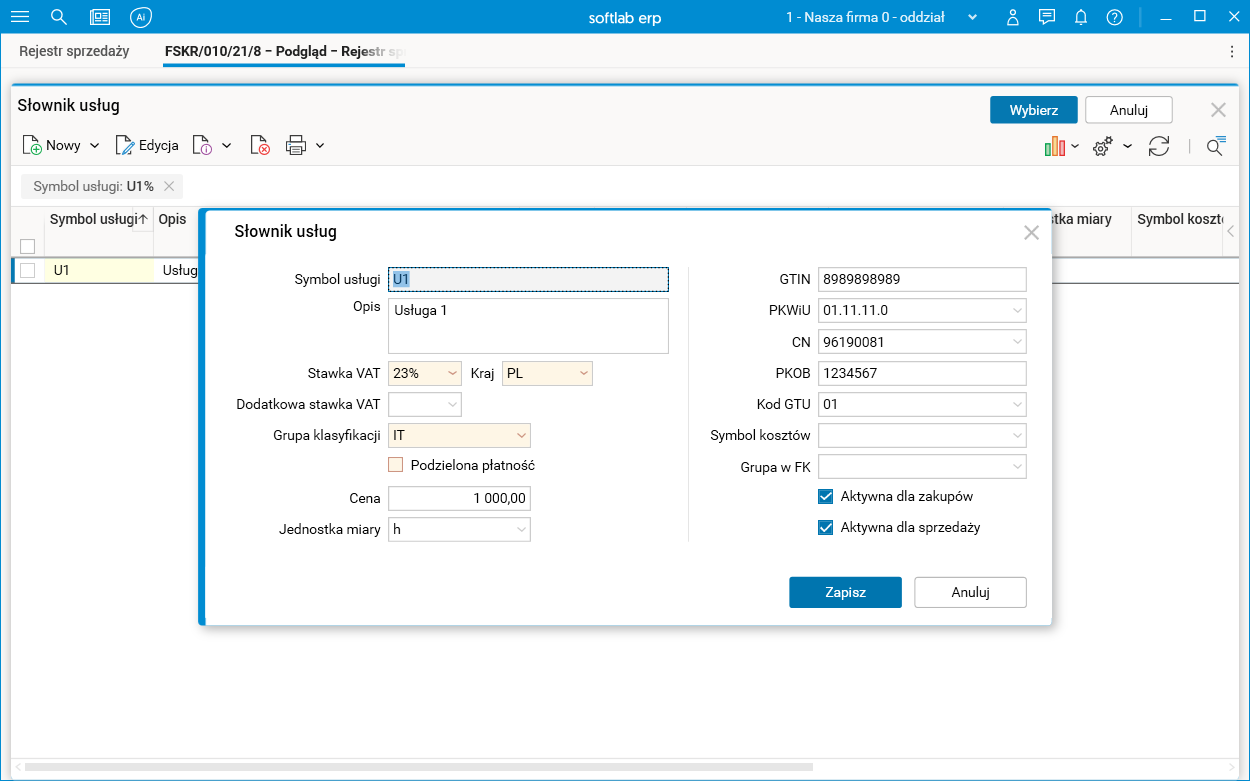Click the search magnifier in title bar
The width and height of the screenshot is (1250, 781).
(59, 17)
